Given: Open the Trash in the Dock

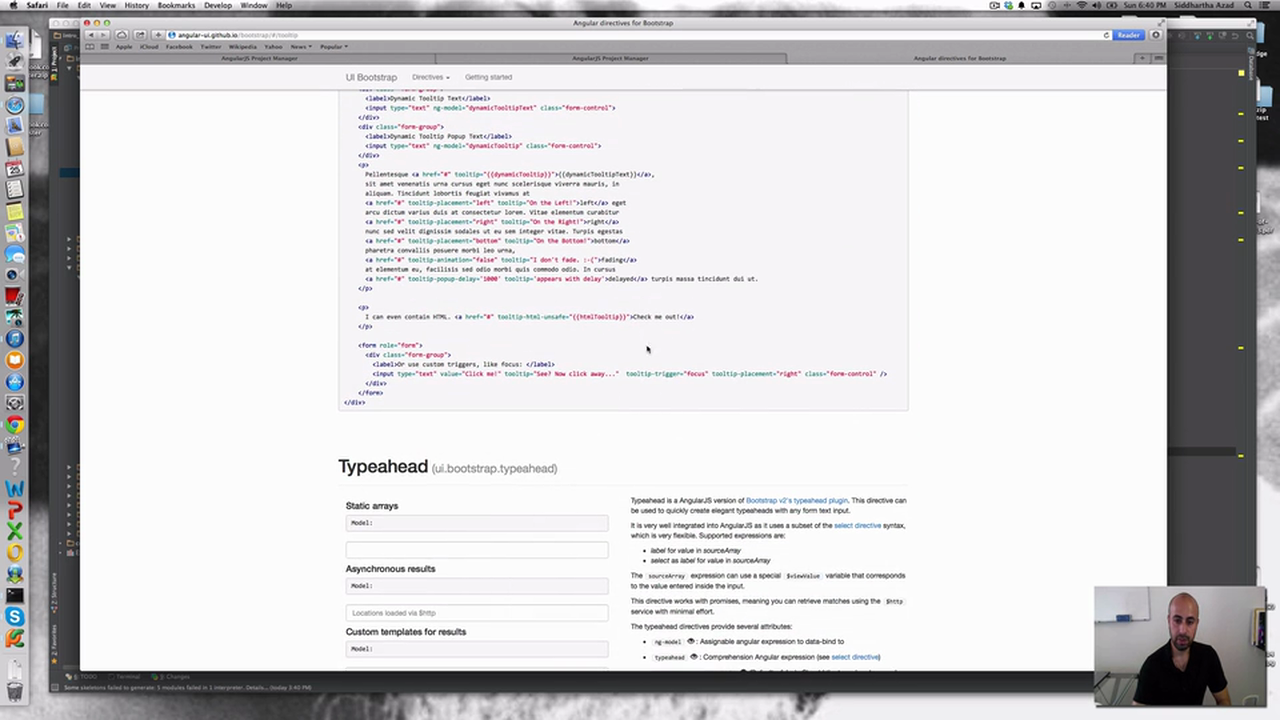Looking at the screenshot, I should click(14, 691).
